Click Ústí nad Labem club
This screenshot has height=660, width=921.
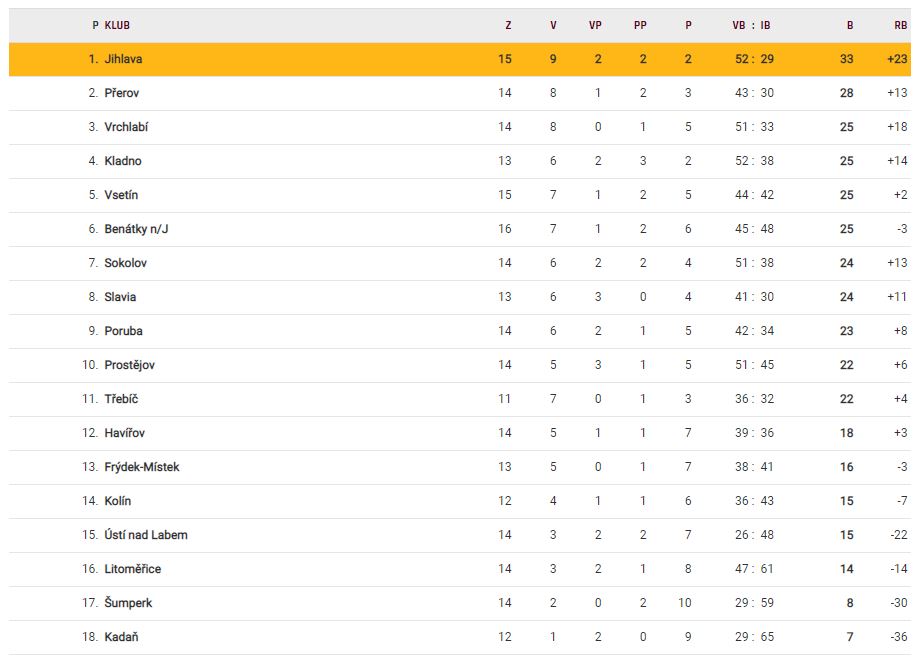click(146, 535)
